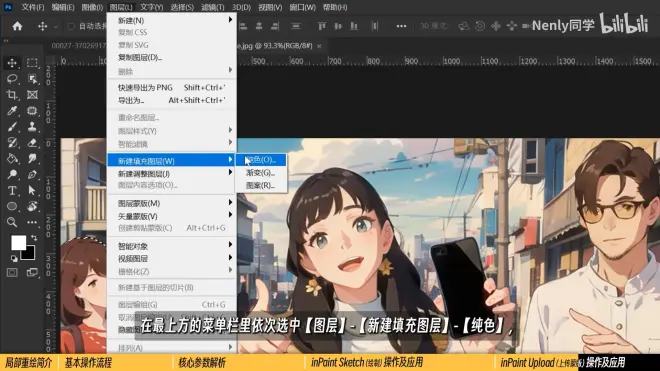Expand 图层蒙版(M) submenu

172,203
